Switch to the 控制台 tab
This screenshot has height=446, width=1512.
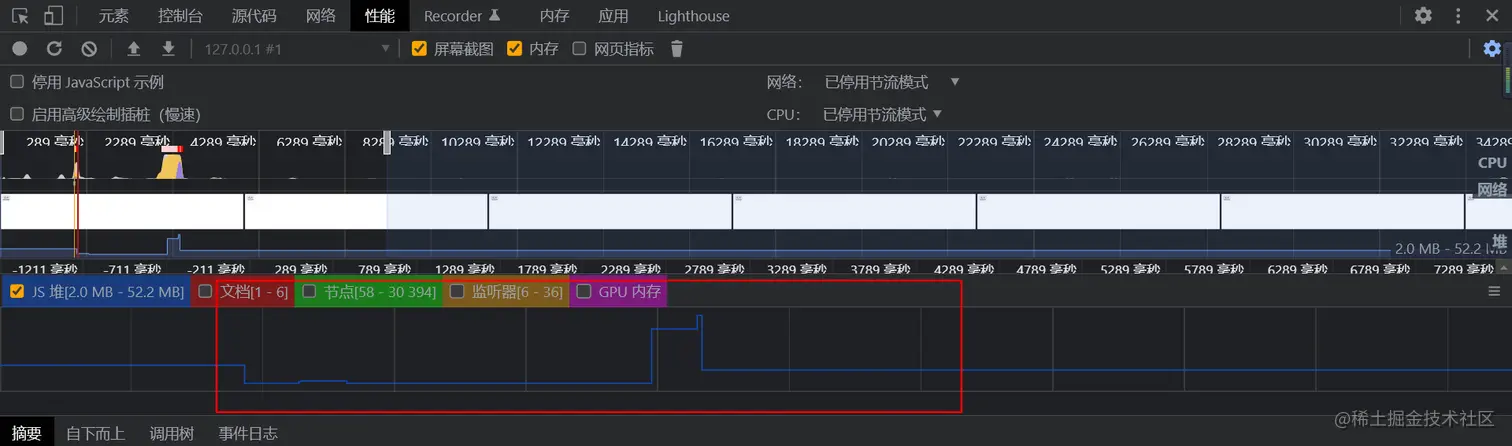180,16
